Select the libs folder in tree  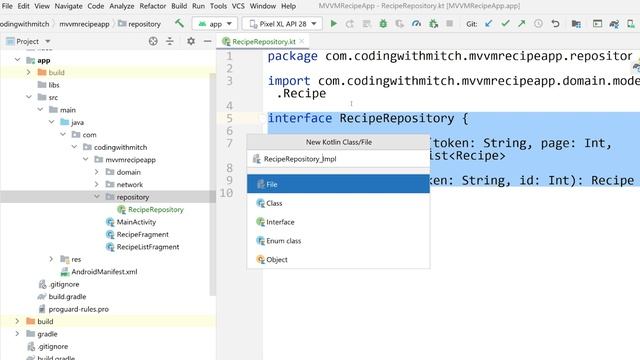click(53, 84)
